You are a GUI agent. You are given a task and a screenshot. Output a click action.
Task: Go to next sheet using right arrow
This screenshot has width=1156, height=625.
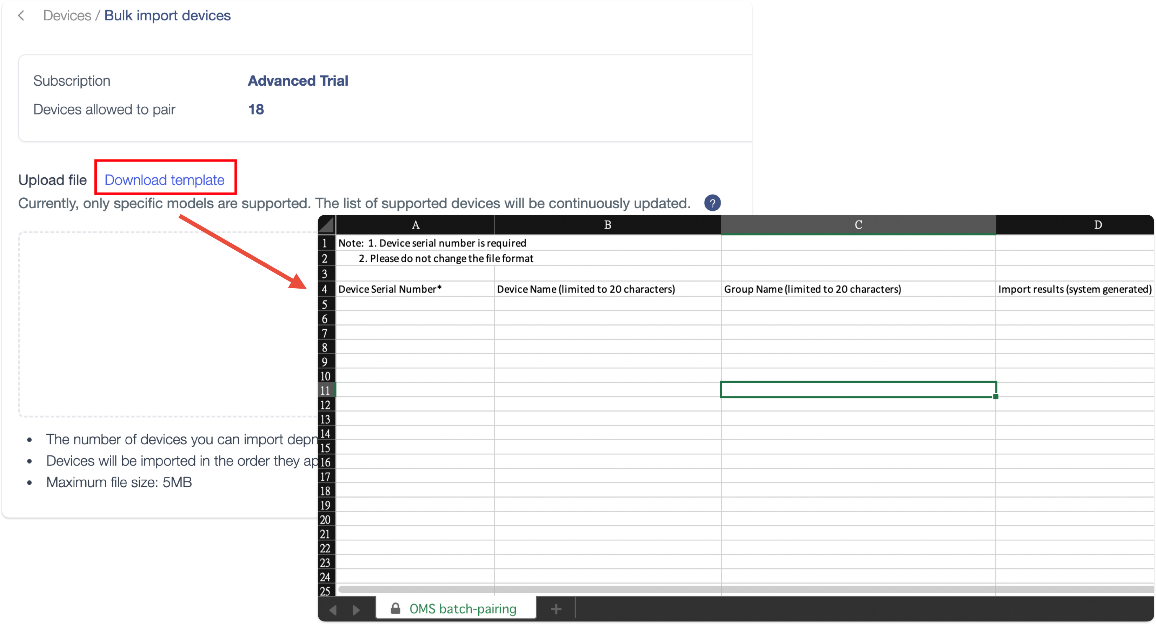[x=357, y=609]
